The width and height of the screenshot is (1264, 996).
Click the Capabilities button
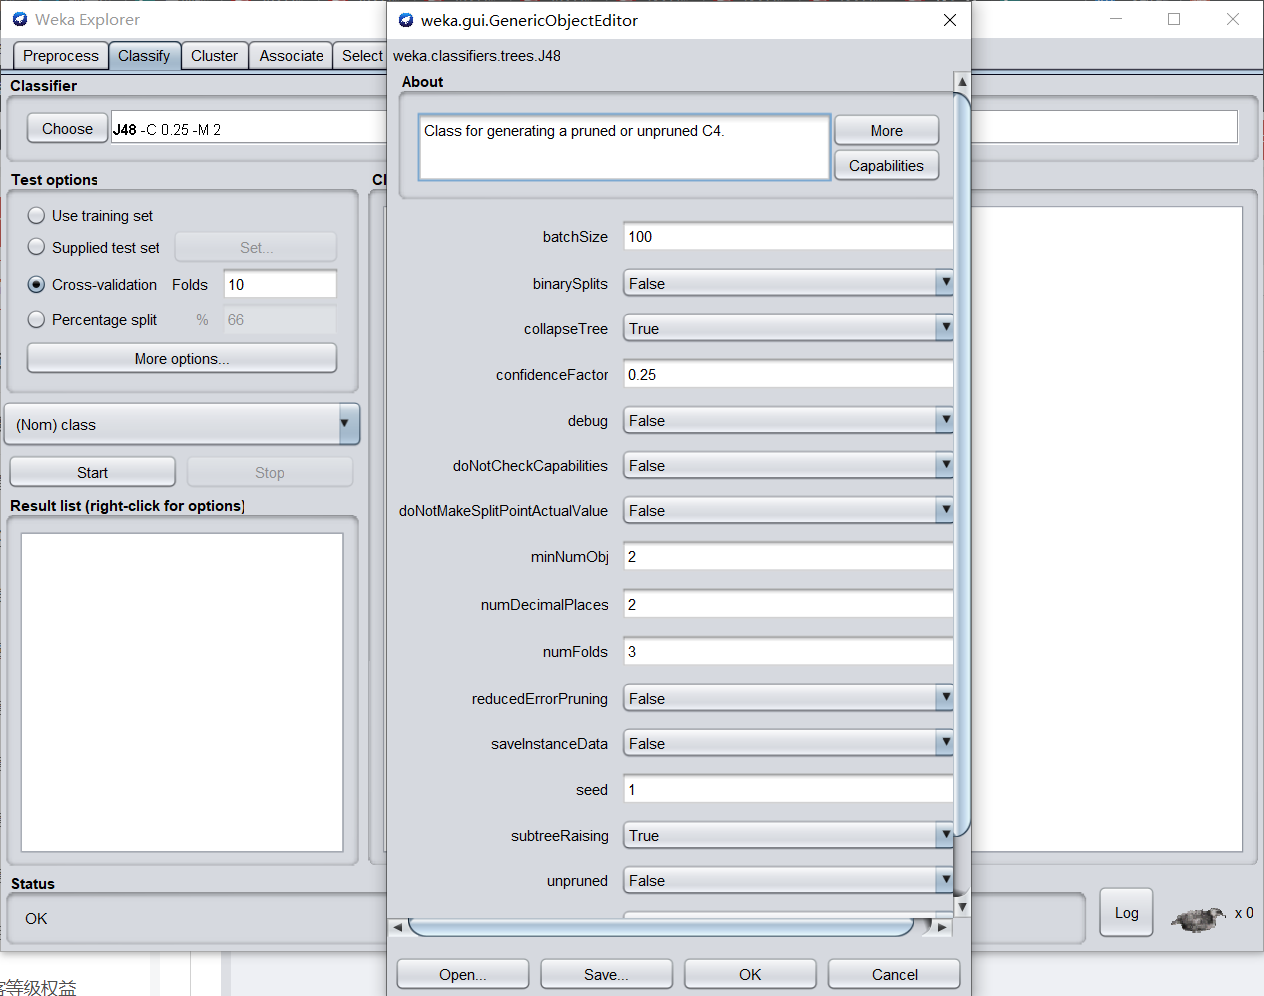click(886, 165)
